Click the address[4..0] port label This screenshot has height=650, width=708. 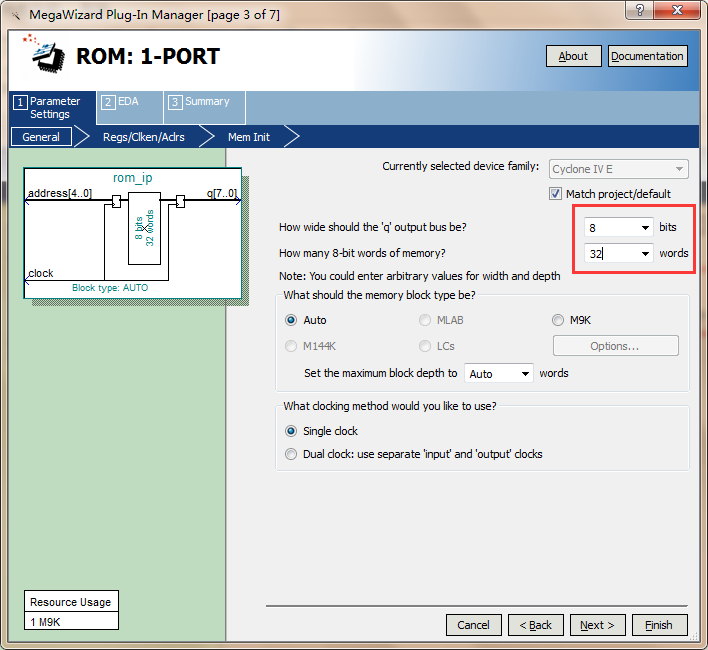(x=60, y=193)
